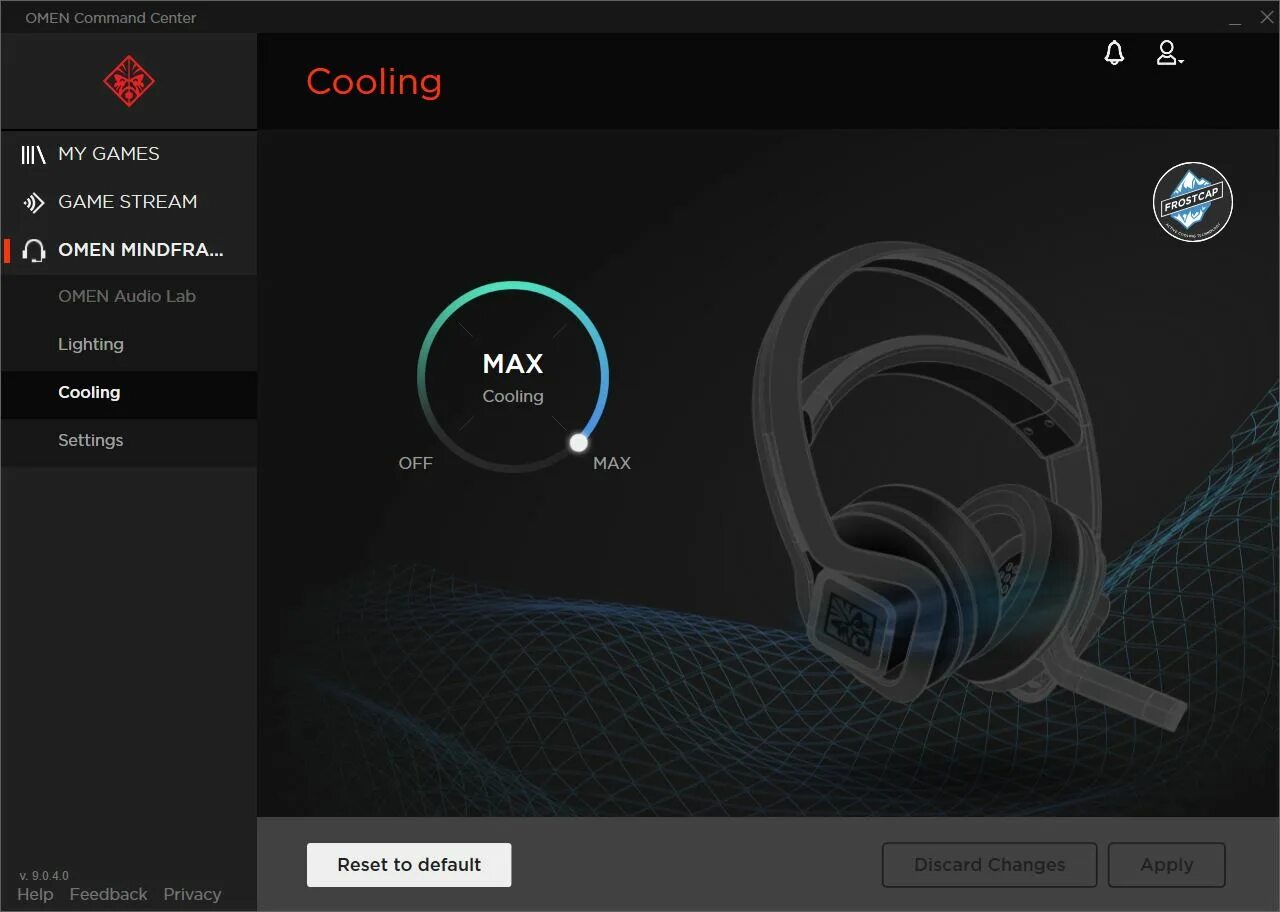Switch to the Lighting page
Screen dimensions: 1280x912
pyautogui.click(x=91, y=344)
